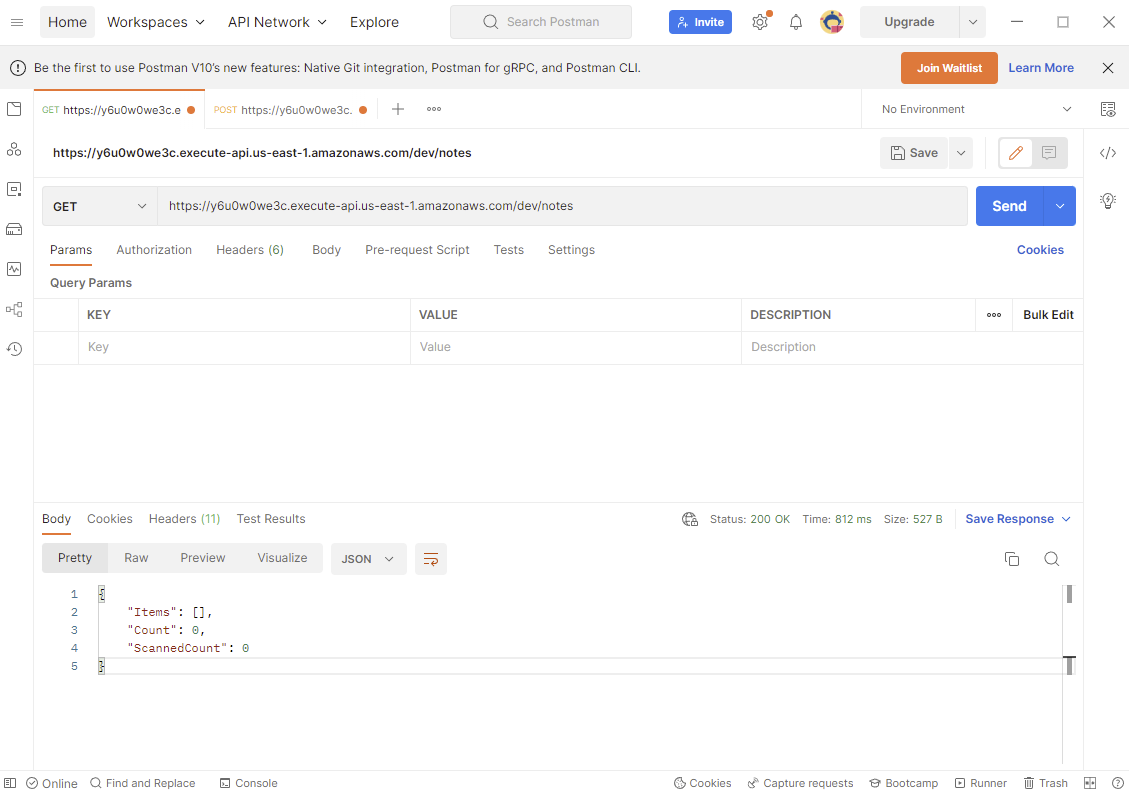Open the Tests tab

click(x=508, y=250)
